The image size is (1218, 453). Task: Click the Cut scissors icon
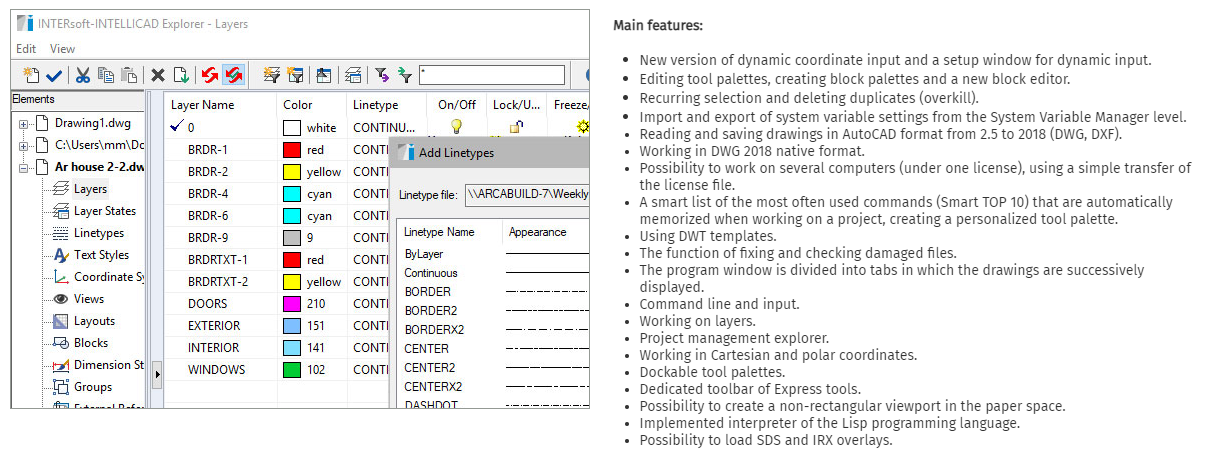[83, 75]
